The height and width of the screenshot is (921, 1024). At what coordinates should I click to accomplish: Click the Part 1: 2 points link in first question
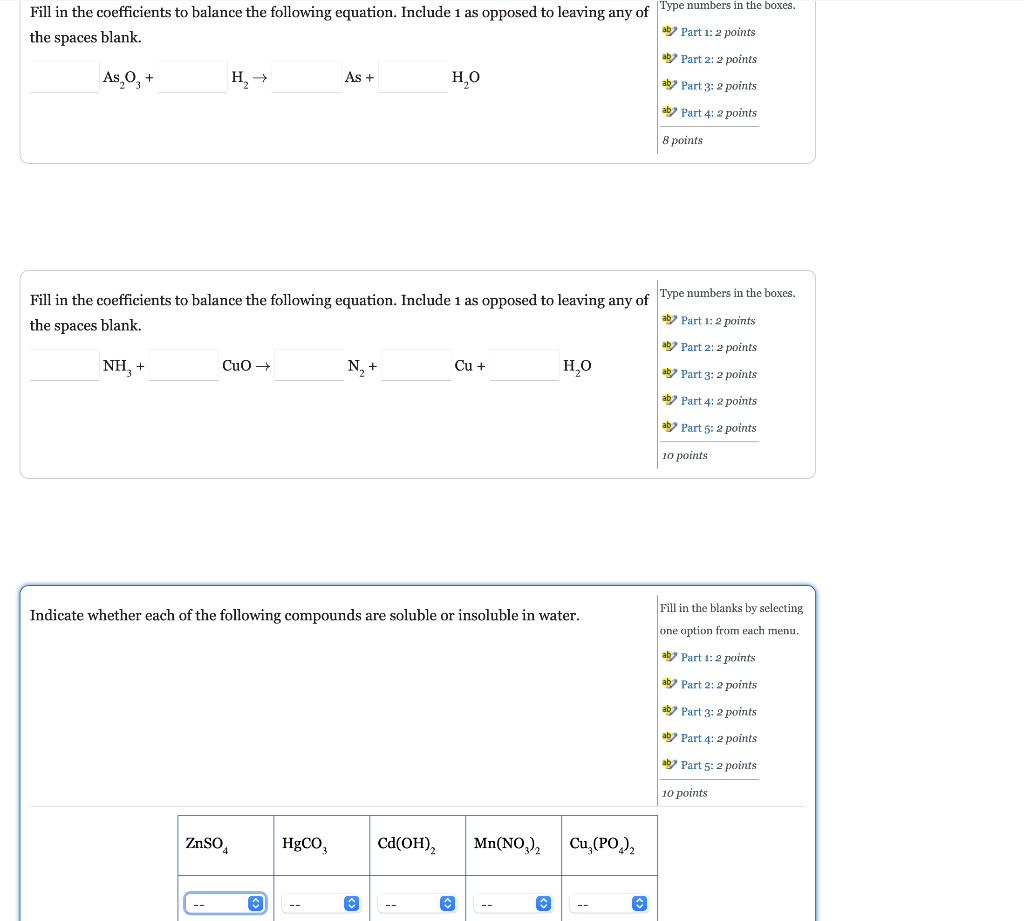(x=718, y=32)
